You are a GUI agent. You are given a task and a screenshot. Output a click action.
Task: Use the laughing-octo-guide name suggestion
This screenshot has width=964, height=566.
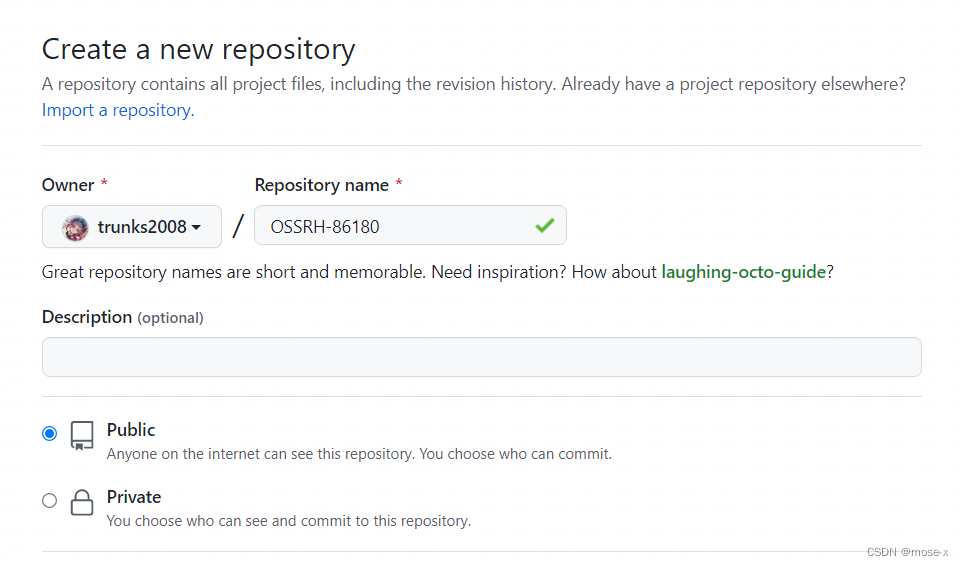(x=744, y=272)
